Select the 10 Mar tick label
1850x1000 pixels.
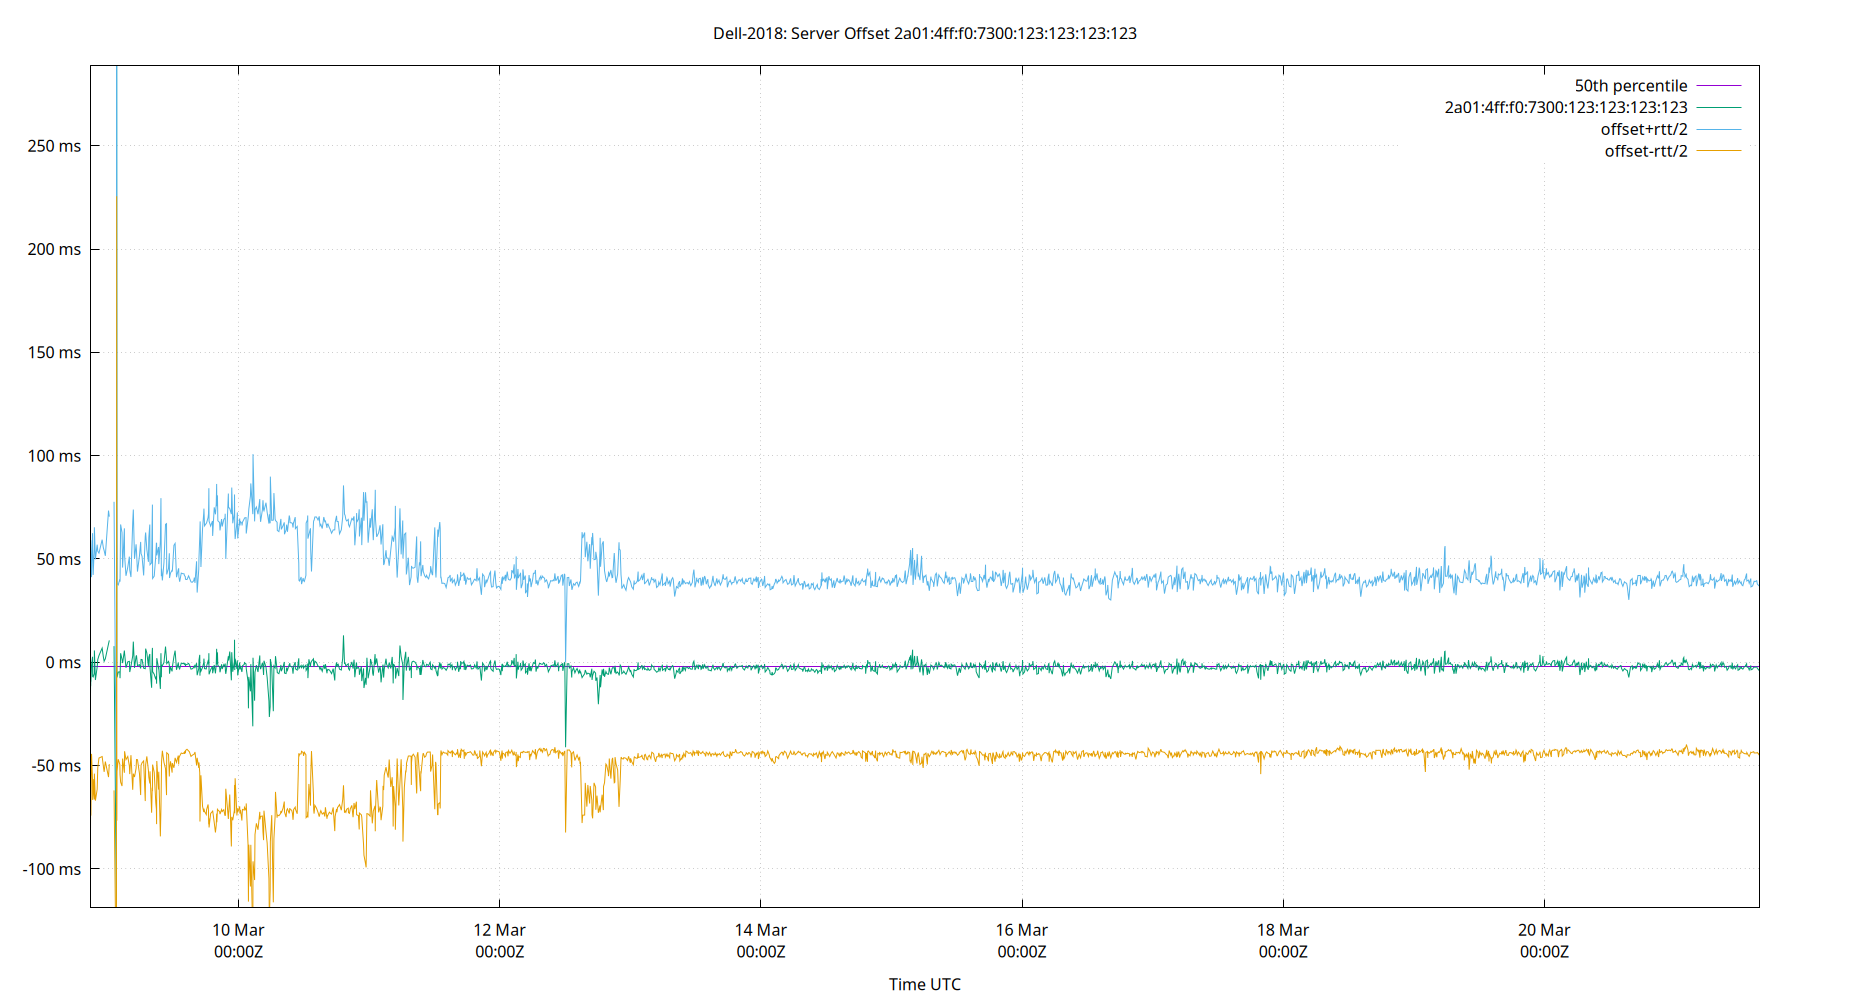(x=238, y=929)
